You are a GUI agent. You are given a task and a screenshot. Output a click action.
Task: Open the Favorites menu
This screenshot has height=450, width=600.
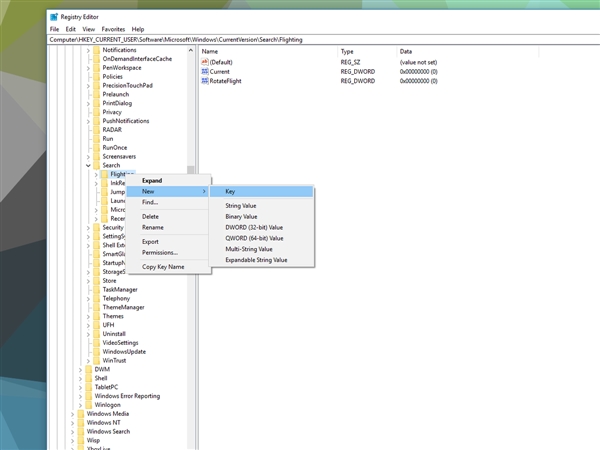coord(113,29)
